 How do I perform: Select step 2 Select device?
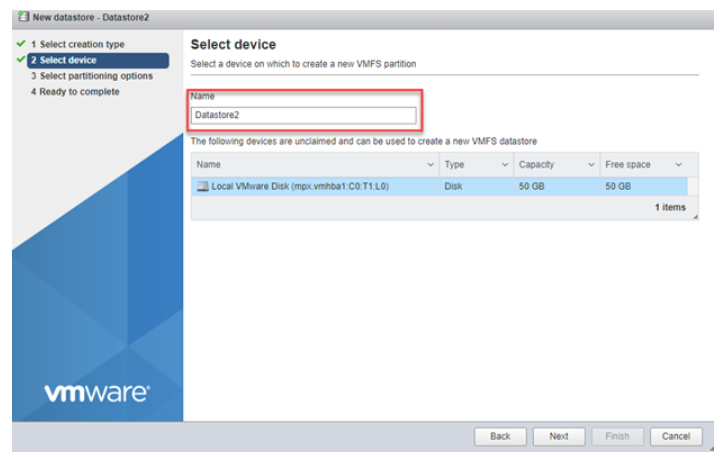click(x=98, y=60)
